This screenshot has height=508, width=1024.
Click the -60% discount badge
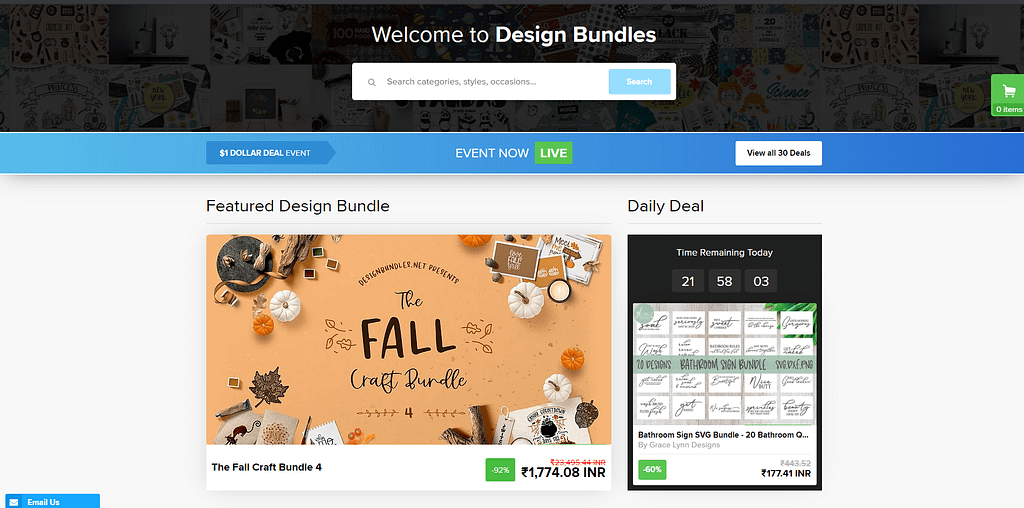(652, 469)
